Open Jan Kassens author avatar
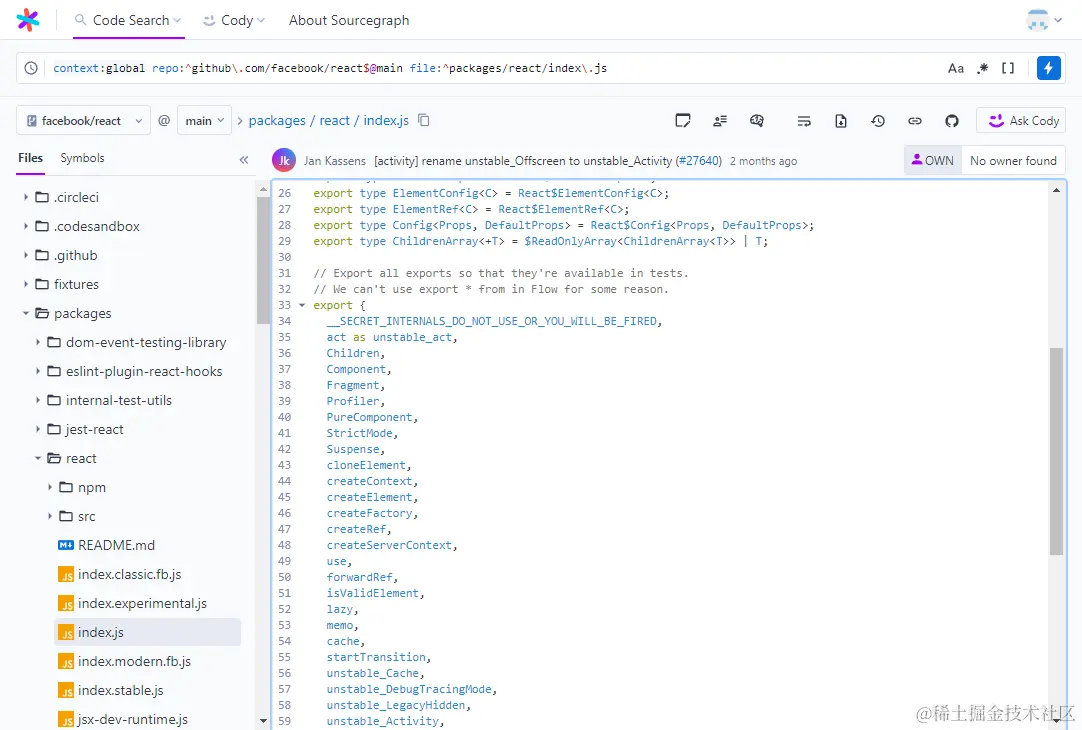The height and width of the screenshot is (730, 1082). pyautogui.click(x=284, y=160)
